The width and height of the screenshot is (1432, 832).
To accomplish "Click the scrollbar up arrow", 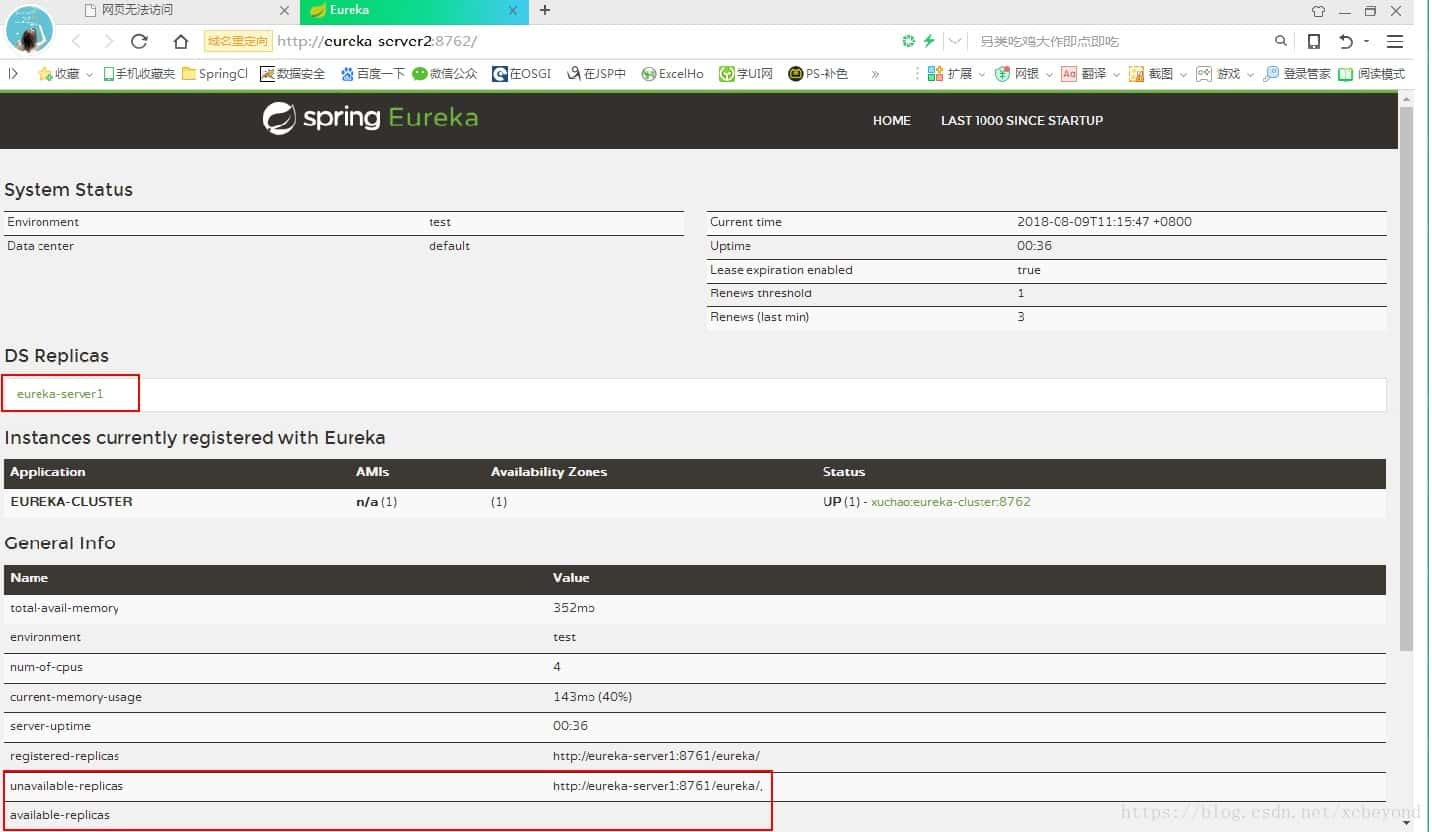I will 1406,98.
